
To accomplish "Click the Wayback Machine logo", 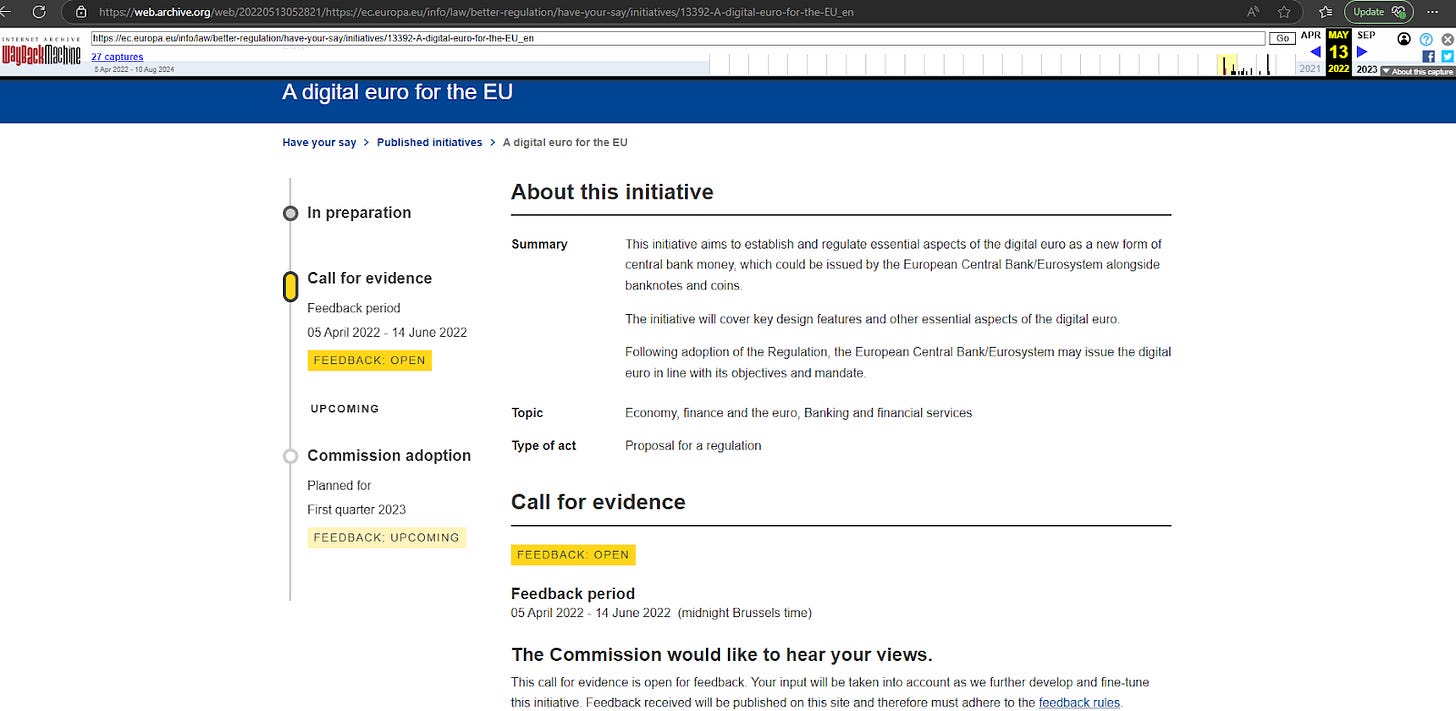I will (41, 53).
